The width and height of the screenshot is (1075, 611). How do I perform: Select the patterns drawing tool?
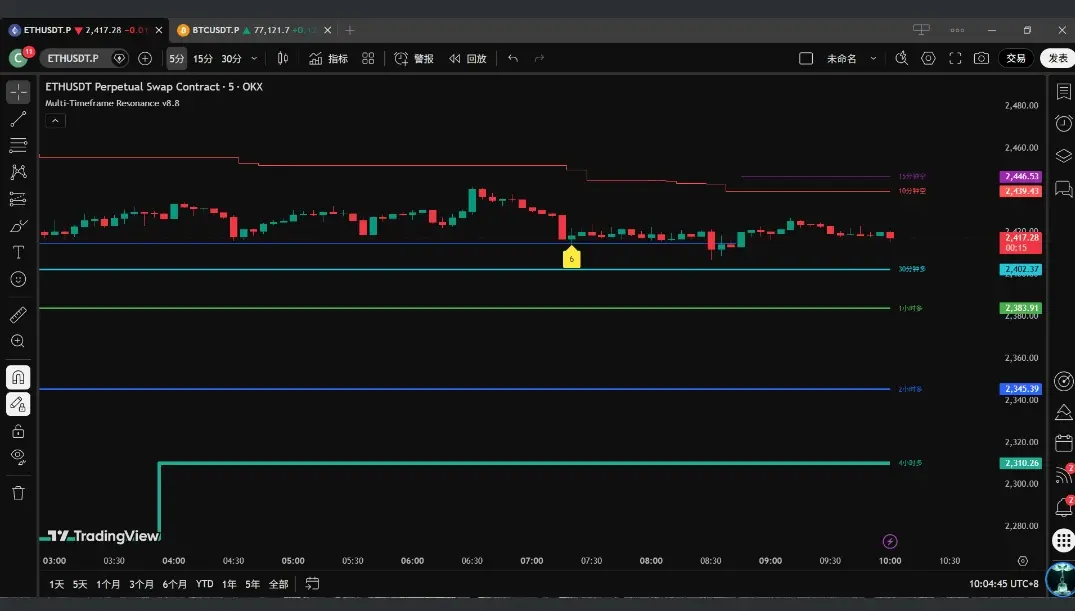coord(19,172)
